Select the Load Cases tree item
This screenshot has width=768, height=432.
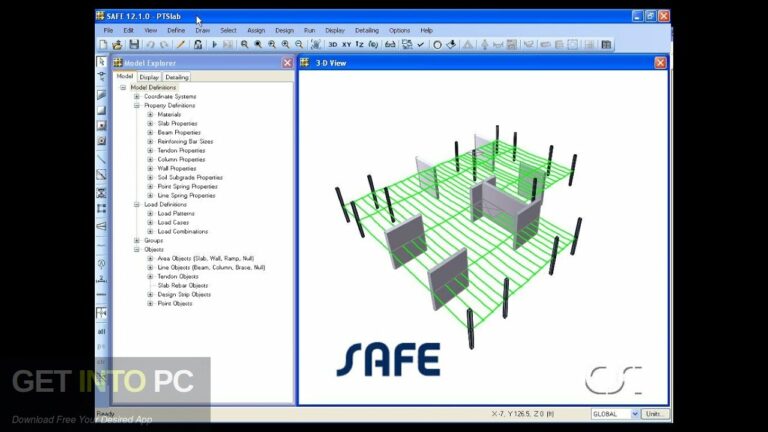click(173, 222)
